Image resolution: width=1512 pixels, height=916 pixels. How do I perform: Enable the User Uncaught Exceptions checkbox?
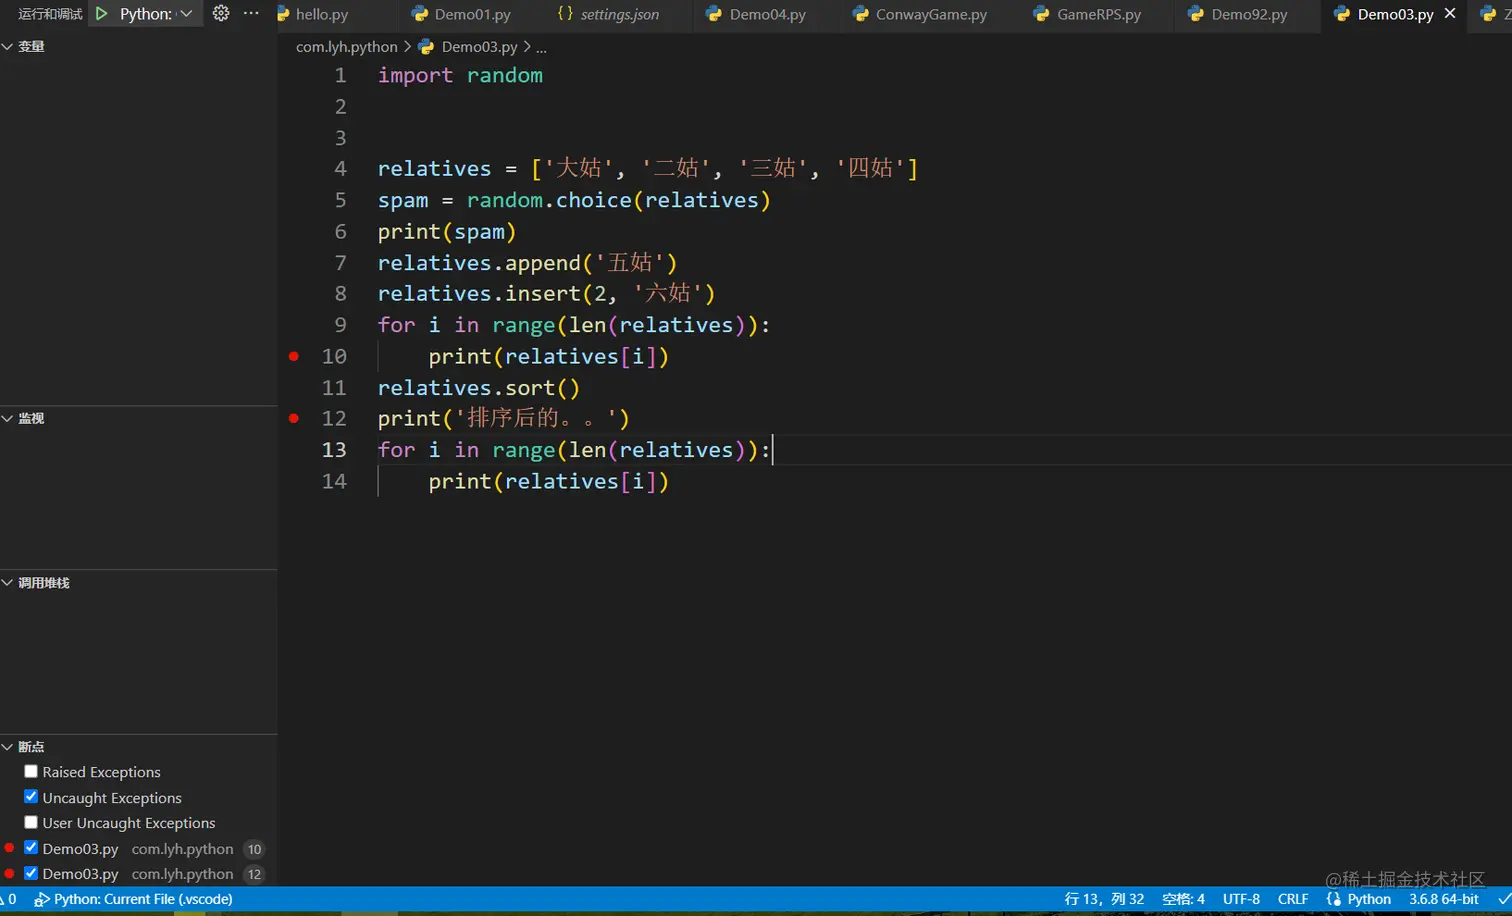tap(31, 822)
